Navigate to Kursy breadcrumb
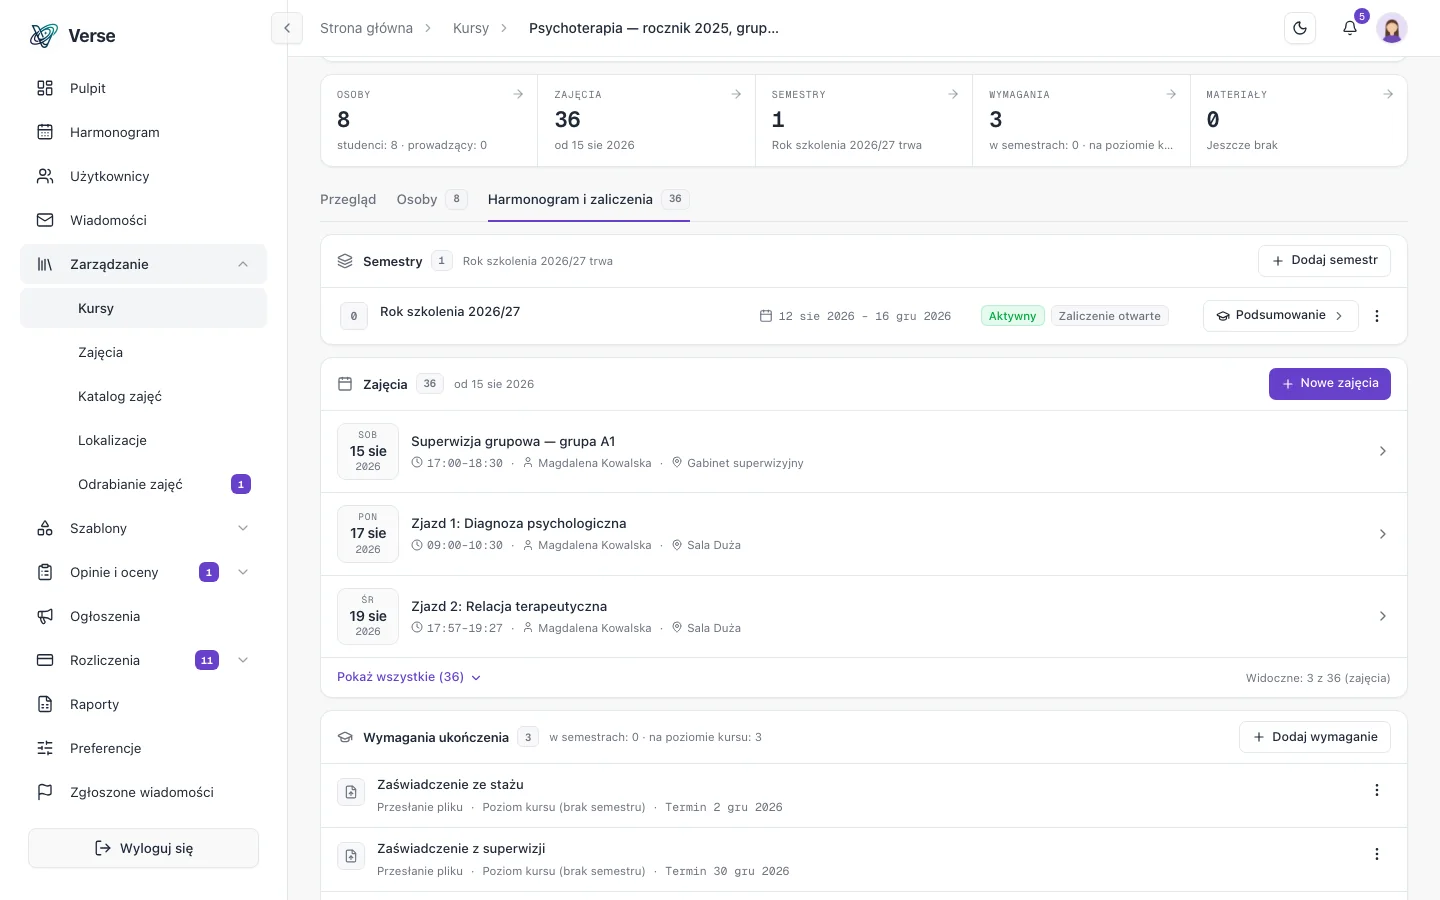Image resolution: width=1440 pixels, height=900 pixels. click(x=471, y=28)
